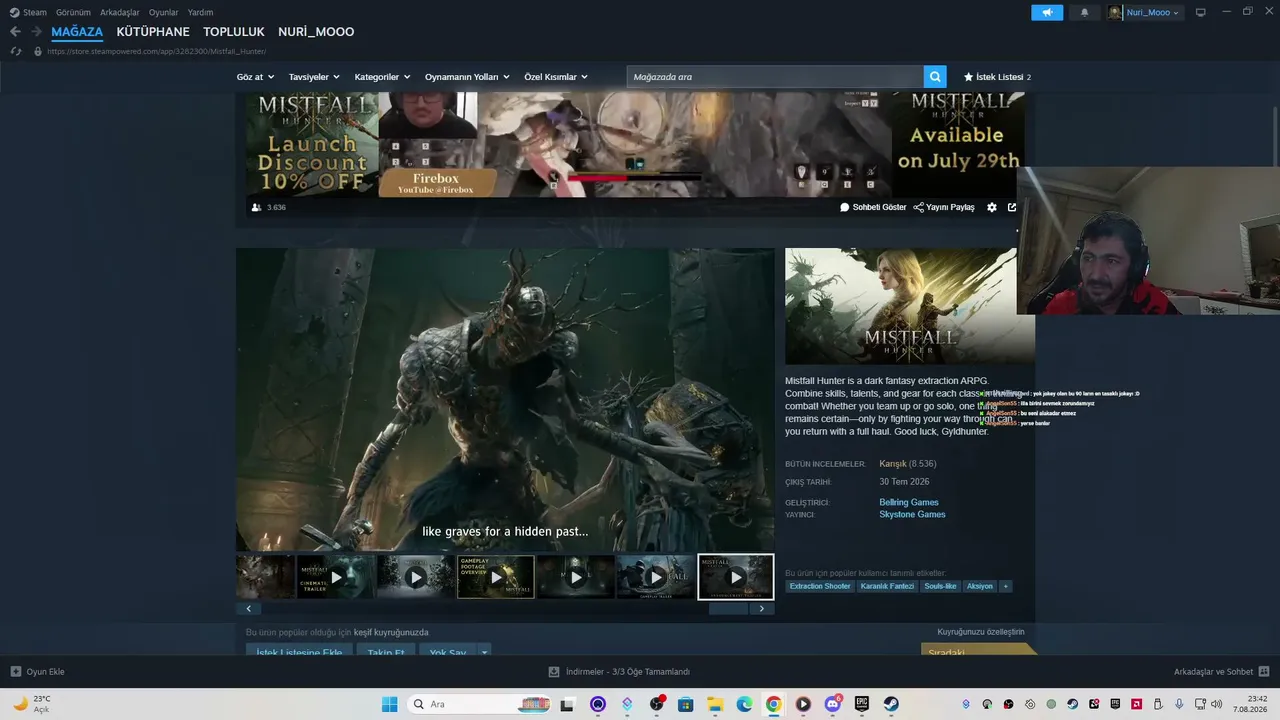
Task: Click the Karışık reviews summary
Action: click(x=908, y=464)
